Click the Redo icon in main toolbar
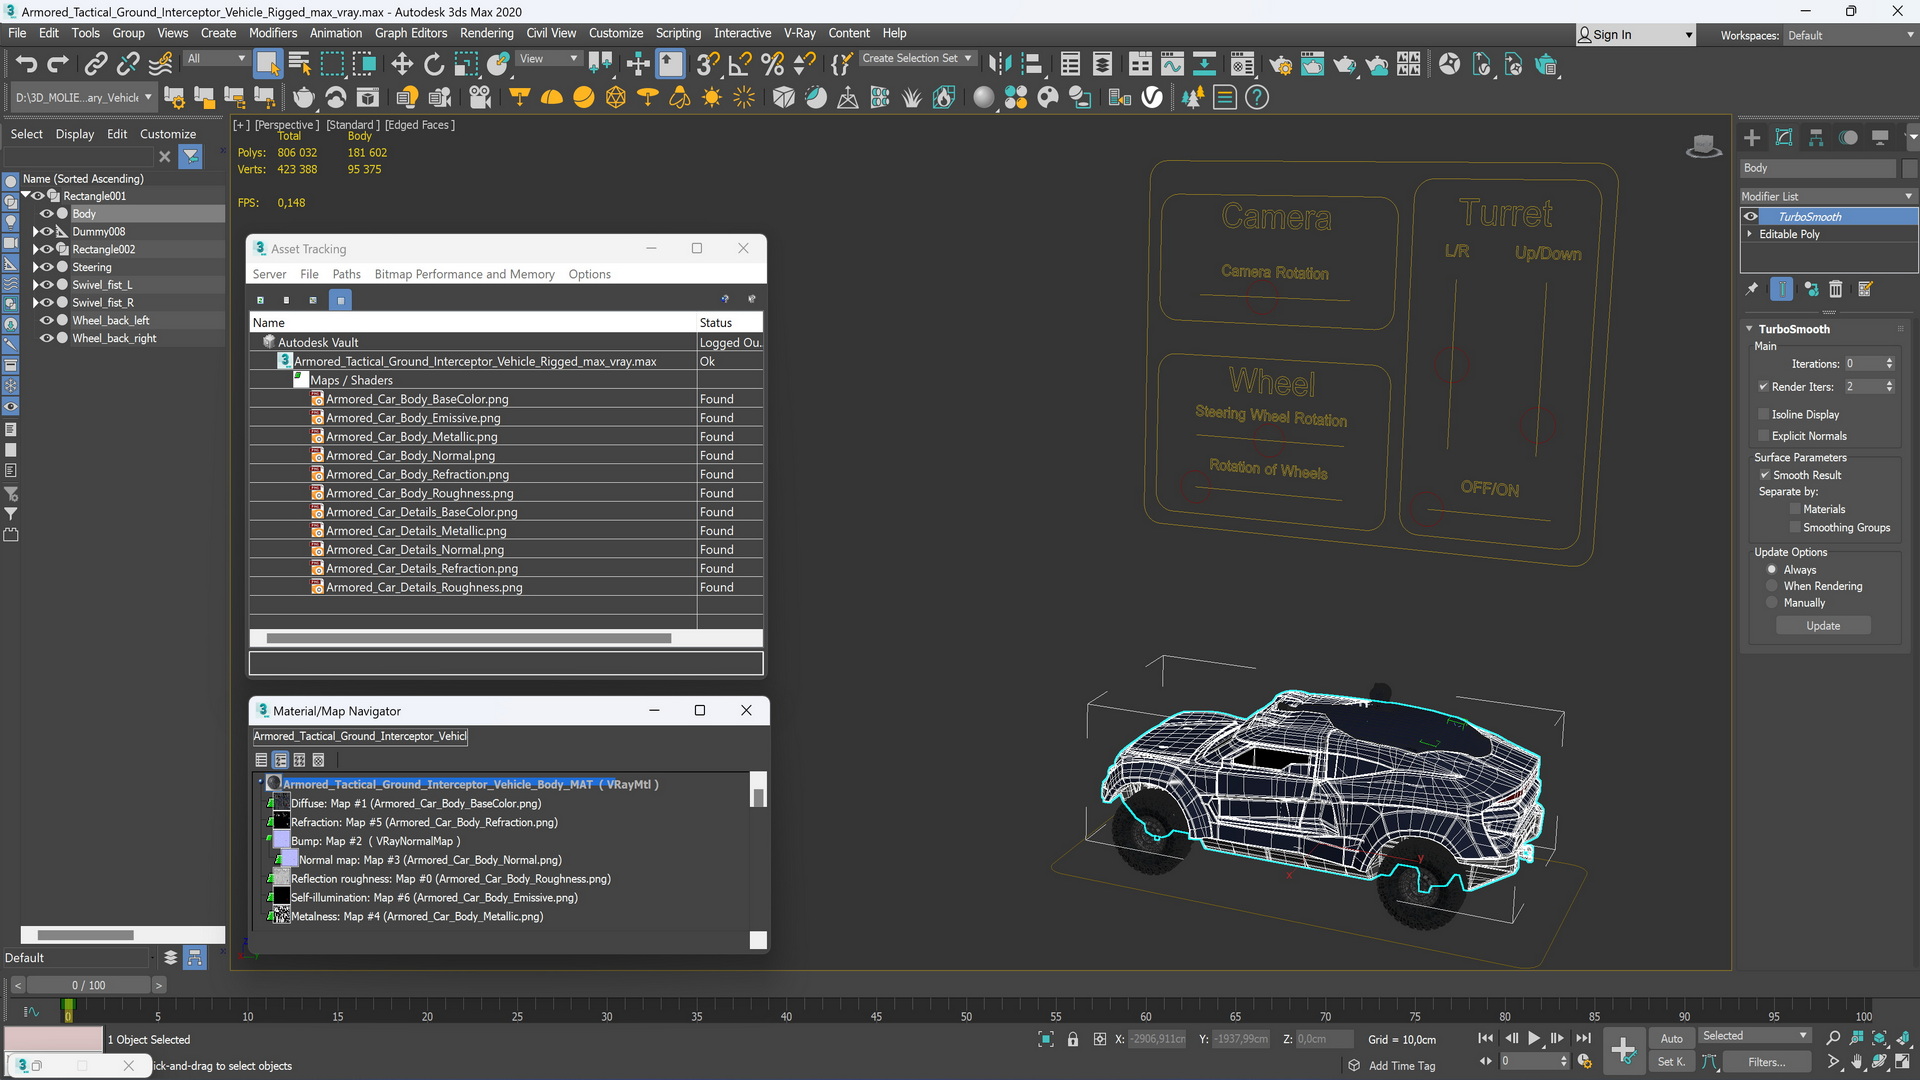Screen dimensions: 1920x1080 pos(58,65)
